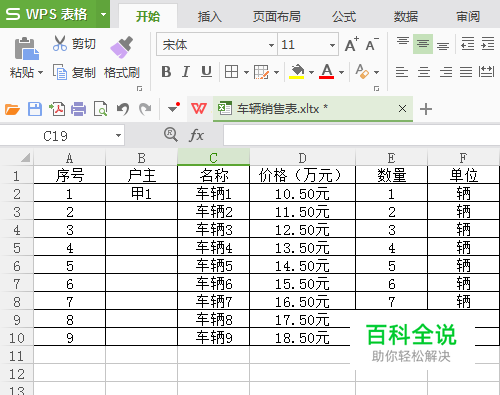Undo the last action

tap(123, 109)
